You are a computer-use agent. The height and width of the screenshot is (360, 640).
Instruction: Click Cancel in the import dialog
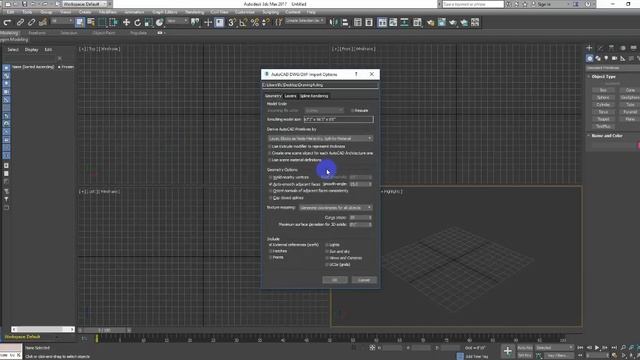pyautogui.click(x=364, y=280)
